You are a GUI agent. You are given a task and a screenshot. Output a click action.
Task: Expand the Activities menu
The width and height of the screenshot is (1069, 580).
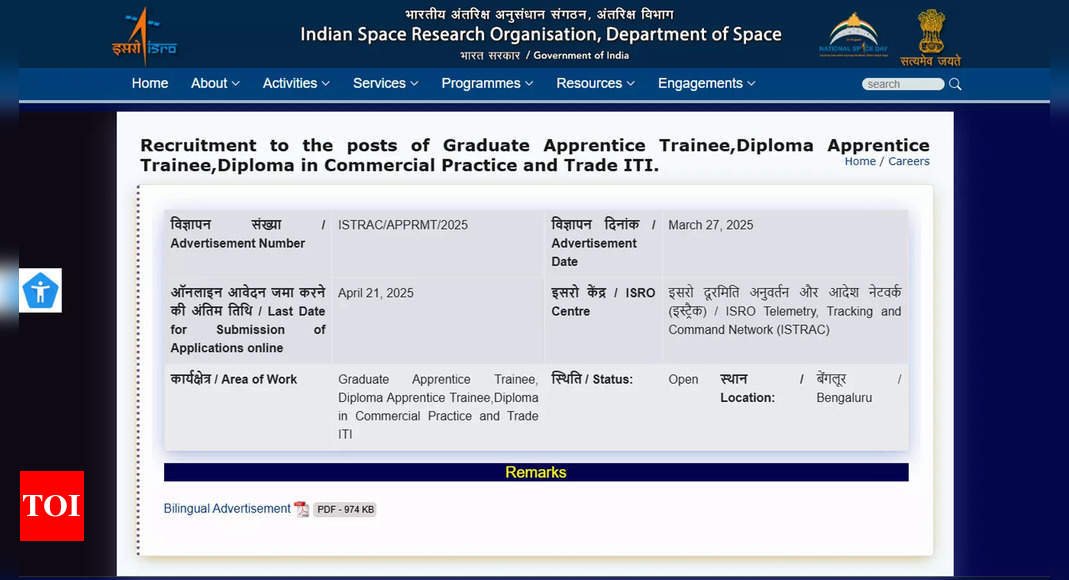click(296, 83)
